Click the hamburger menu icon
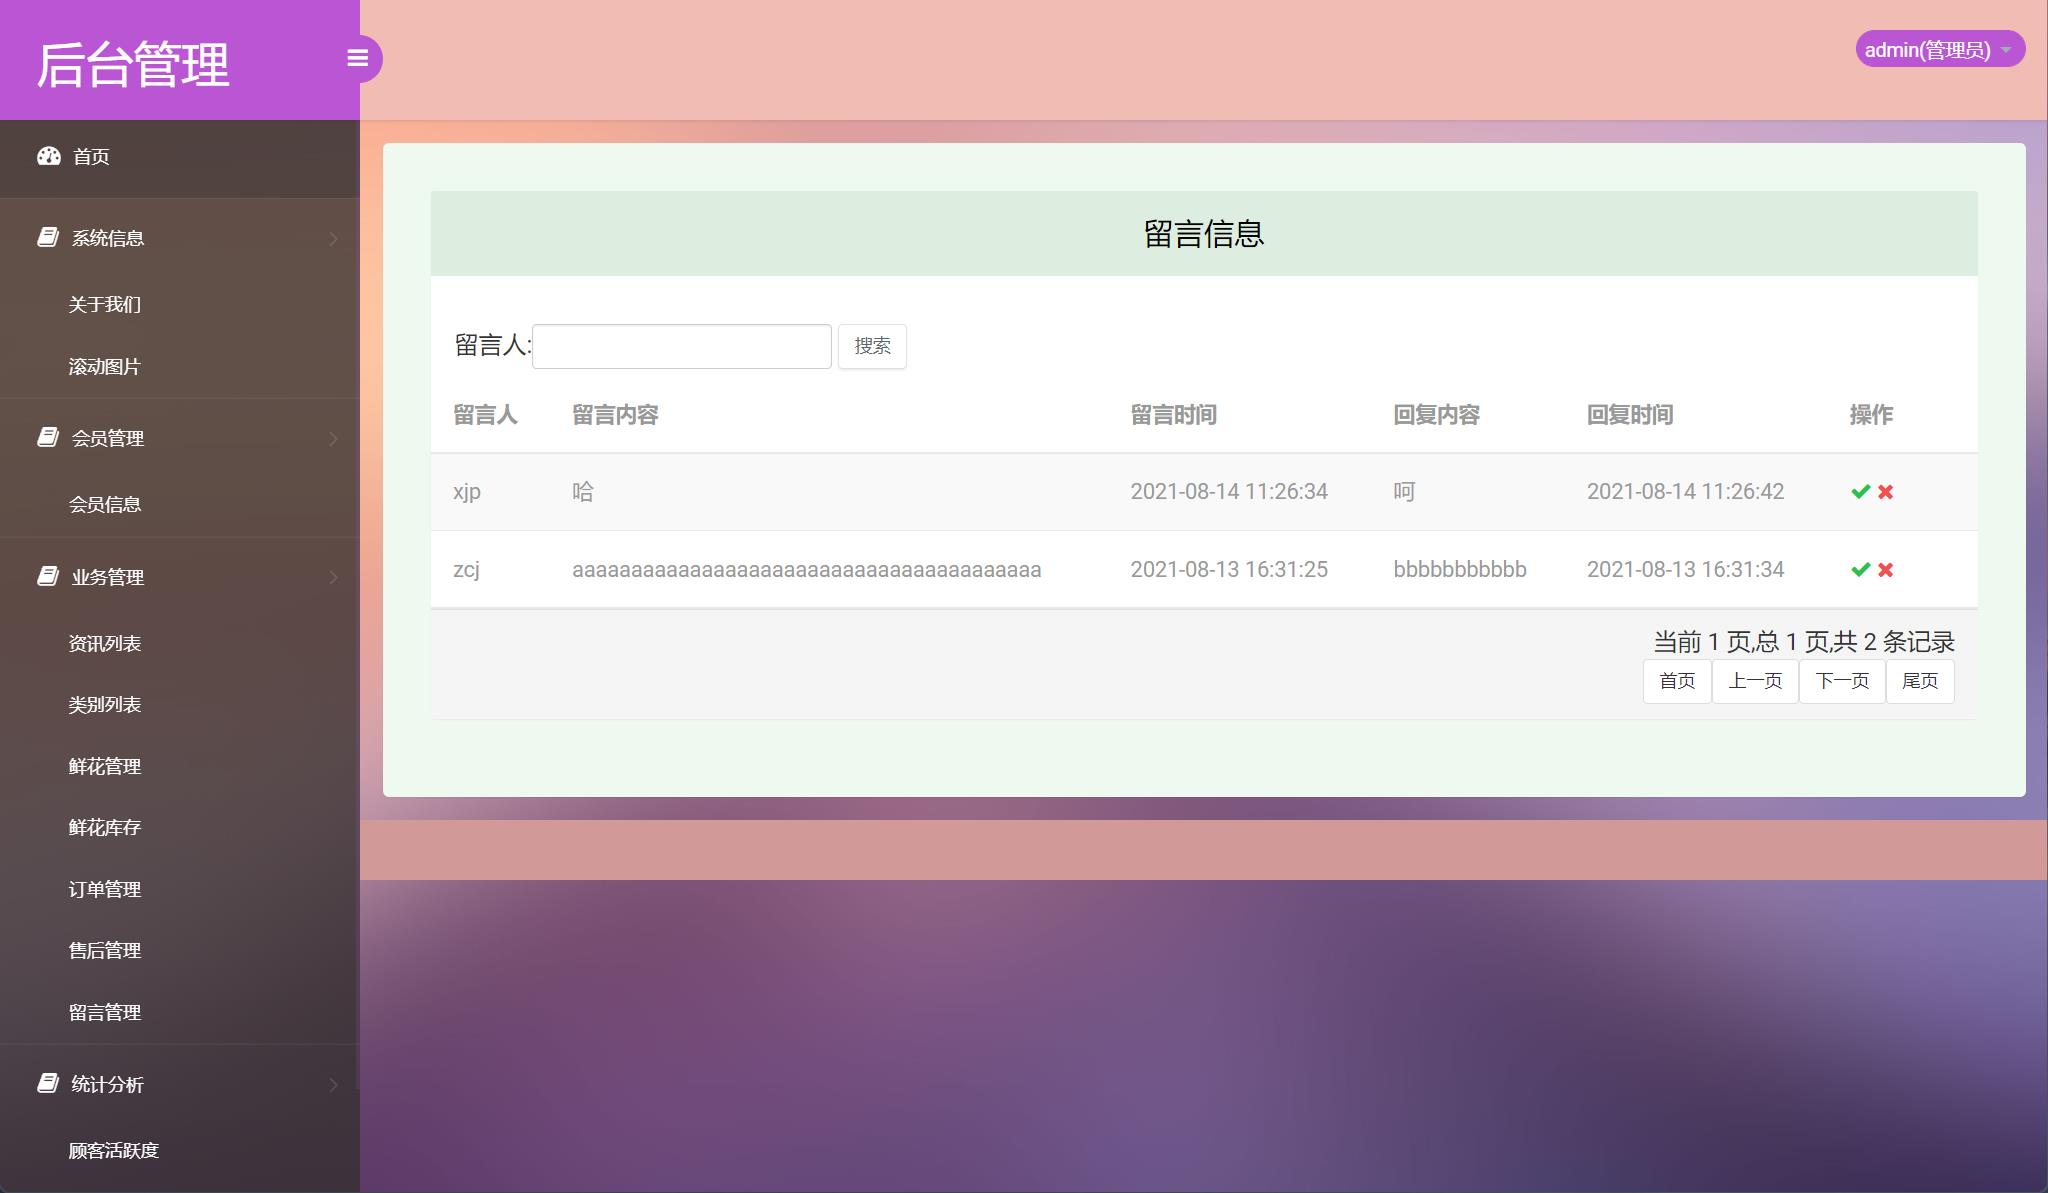Viewport: 2048px width, 1193px height. pos(359,59)
